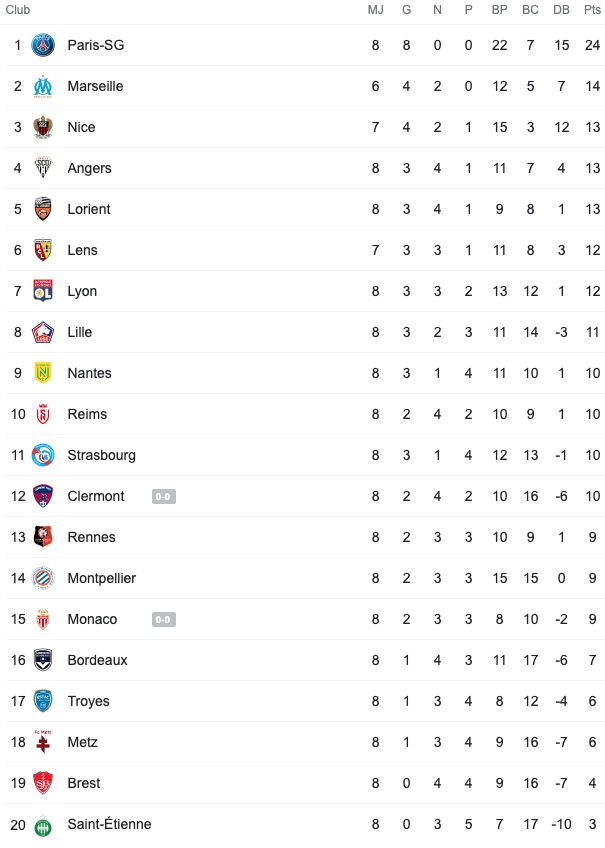This screenshot has height=848, width=605.
Task: Select the Metz club emblem
Action: (43, 742)
